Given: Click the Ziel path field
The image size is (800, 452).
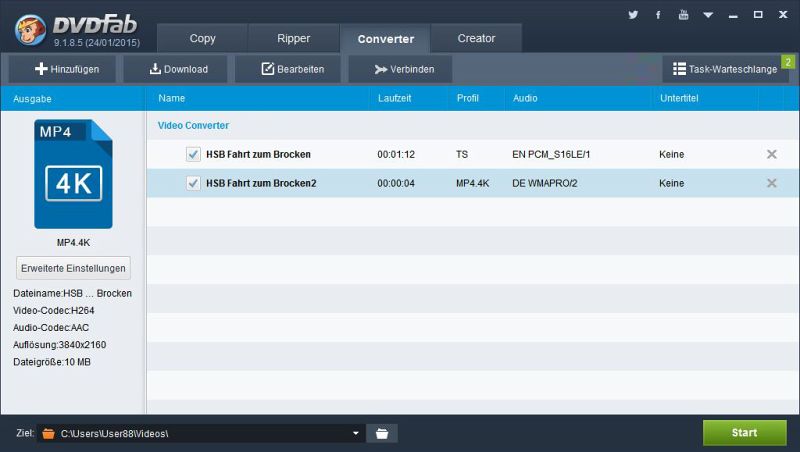Looking at the screenshot, I should tap(199, 434).
